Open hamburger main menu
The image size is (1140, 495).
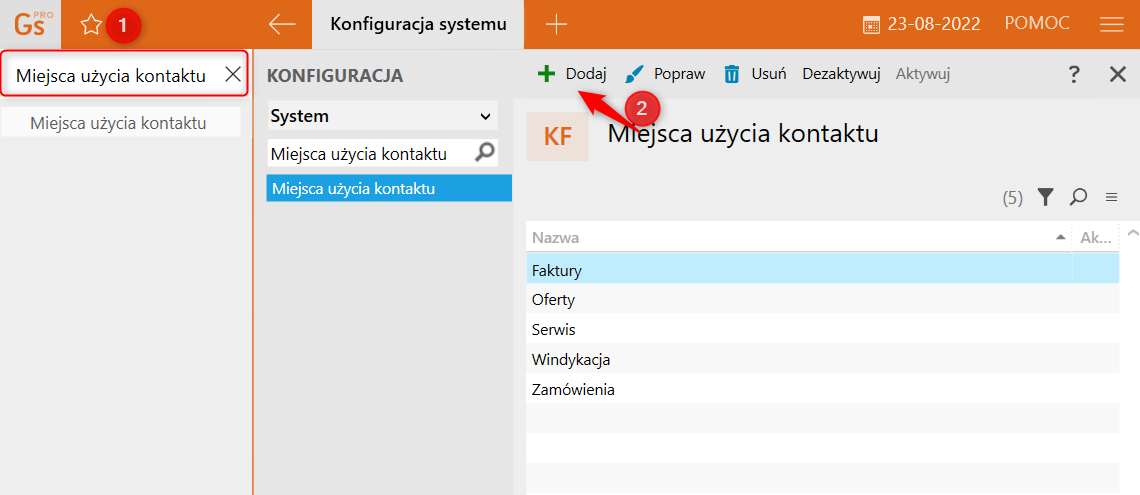click(x=1112, y=25)
